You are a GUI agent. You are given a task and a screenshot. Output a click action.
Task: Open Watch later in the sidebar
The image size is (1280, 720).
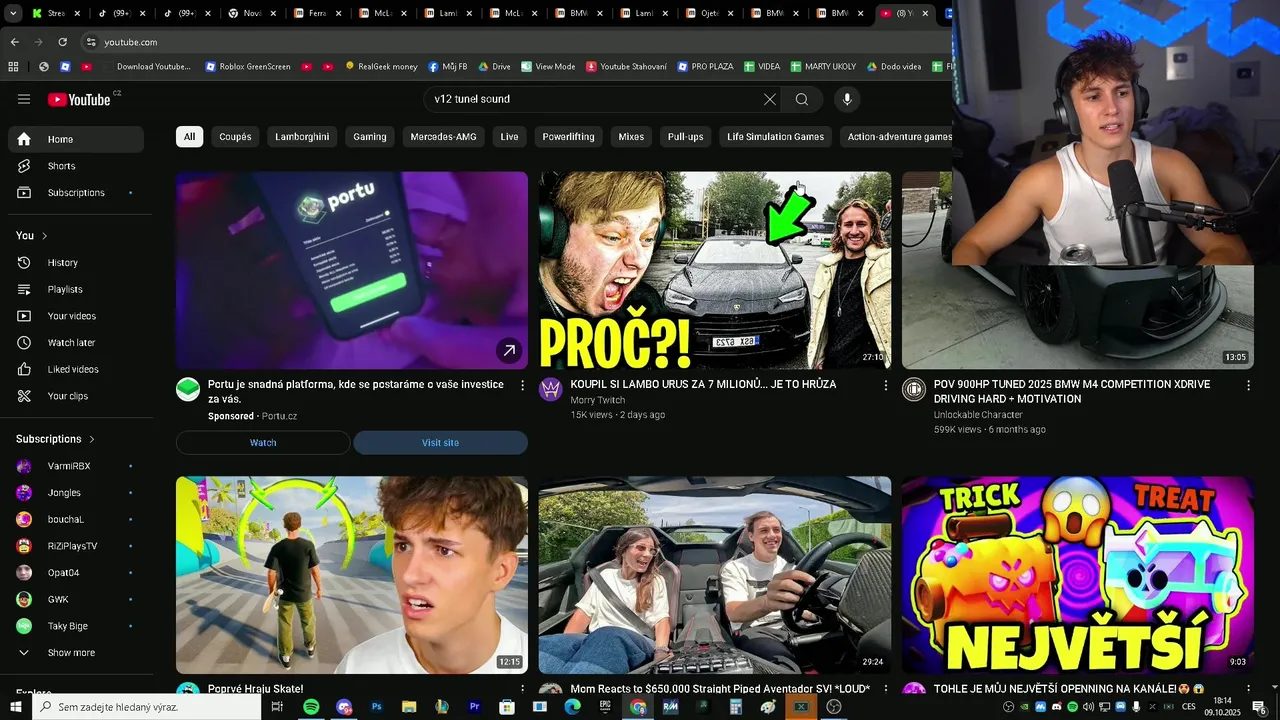coord(76,343)
